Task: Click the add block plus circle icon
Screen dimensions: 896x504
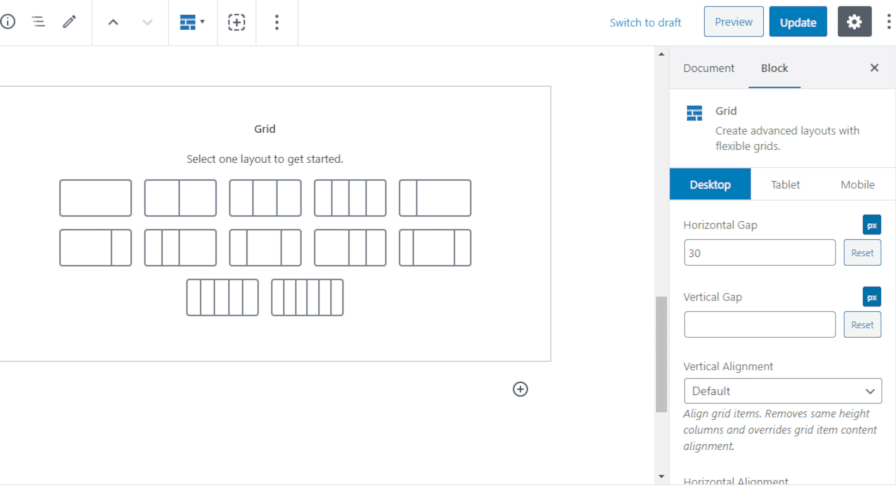Action: (520, 389)
